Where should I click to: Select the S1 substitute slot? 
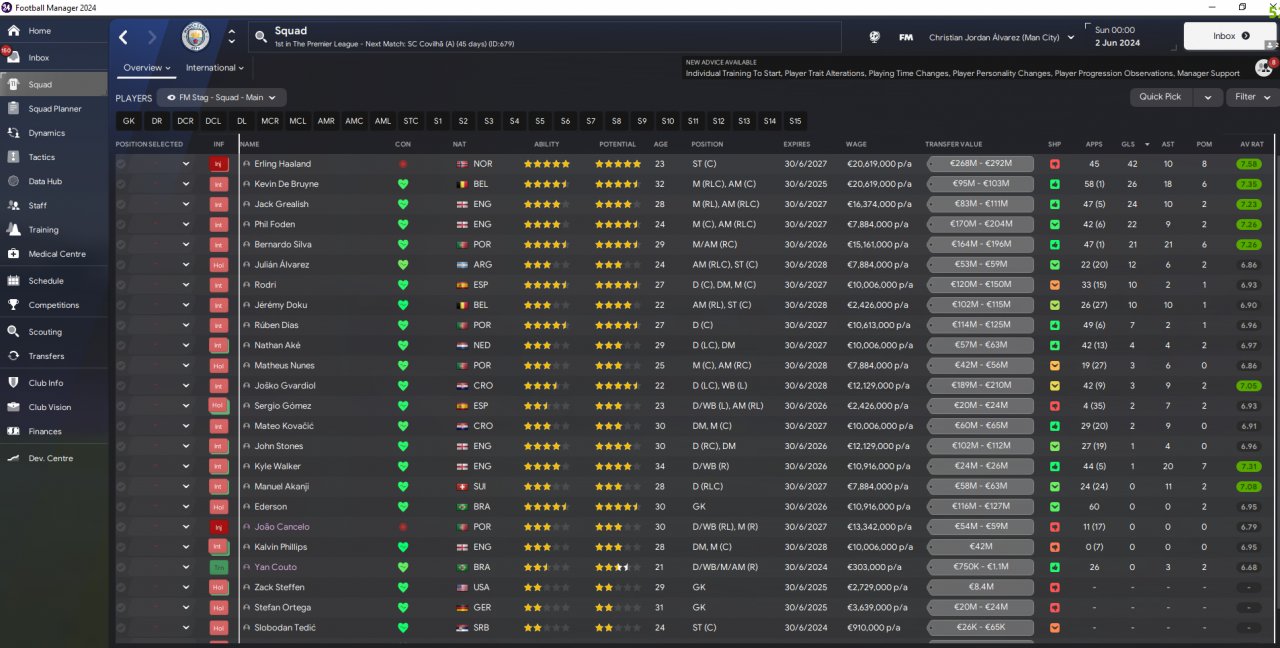pyautogui.click(x=438, y=121)
